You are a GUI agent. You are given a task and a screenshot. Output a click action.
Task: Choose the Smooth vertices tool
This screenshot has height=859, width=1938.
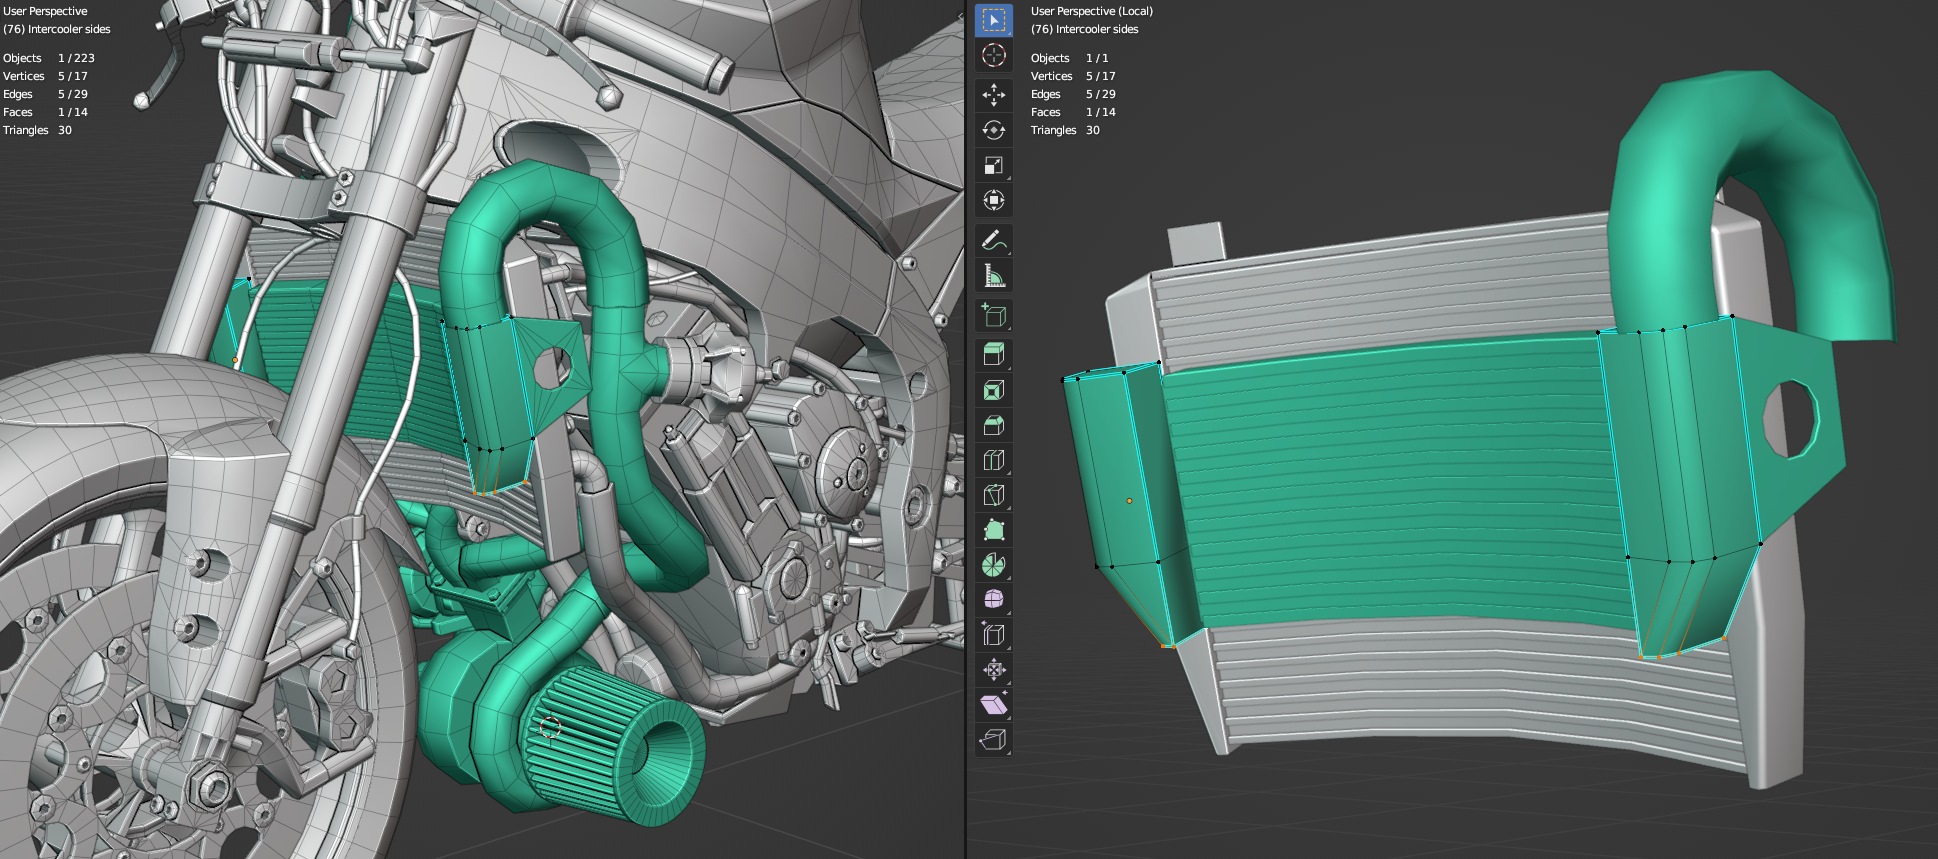click(x=993, y=599)
